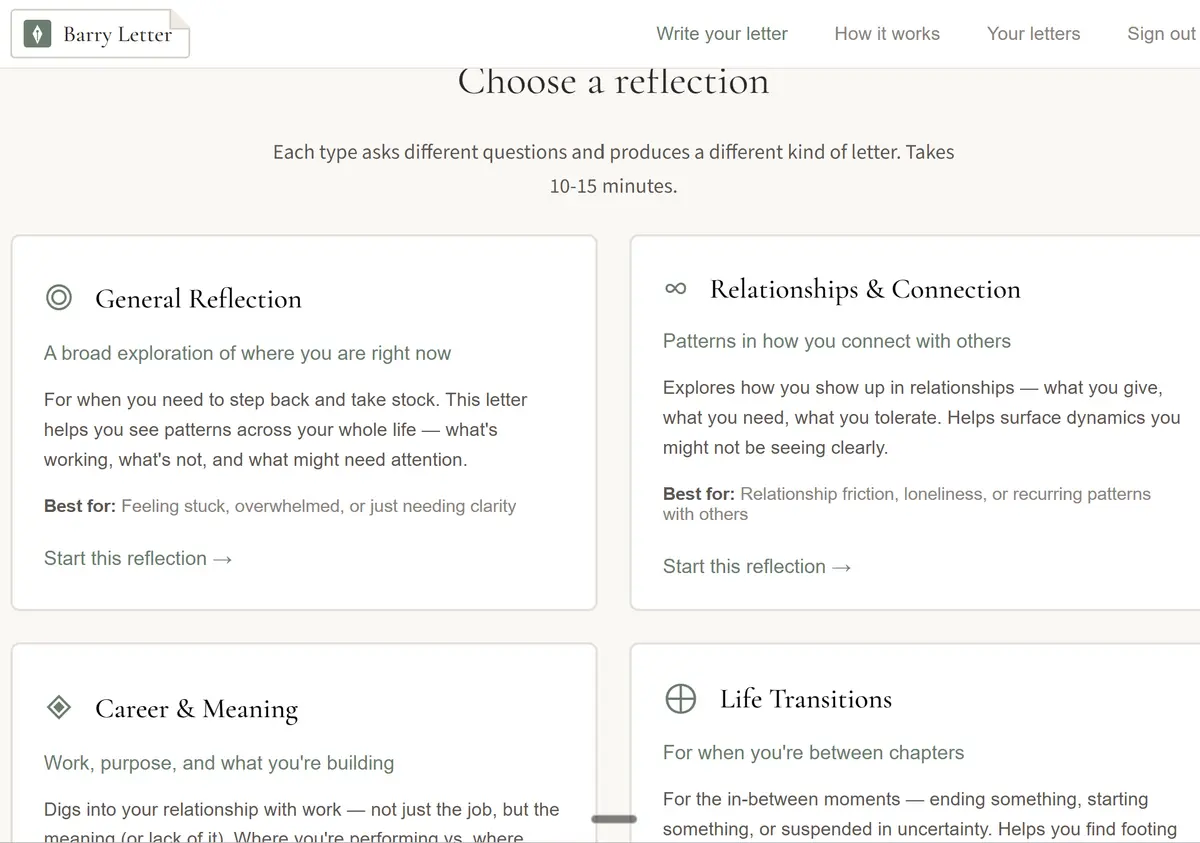Click the Barry Letter leaf logo icon
Screen dimensions: 1200x843
click(37, 35)
